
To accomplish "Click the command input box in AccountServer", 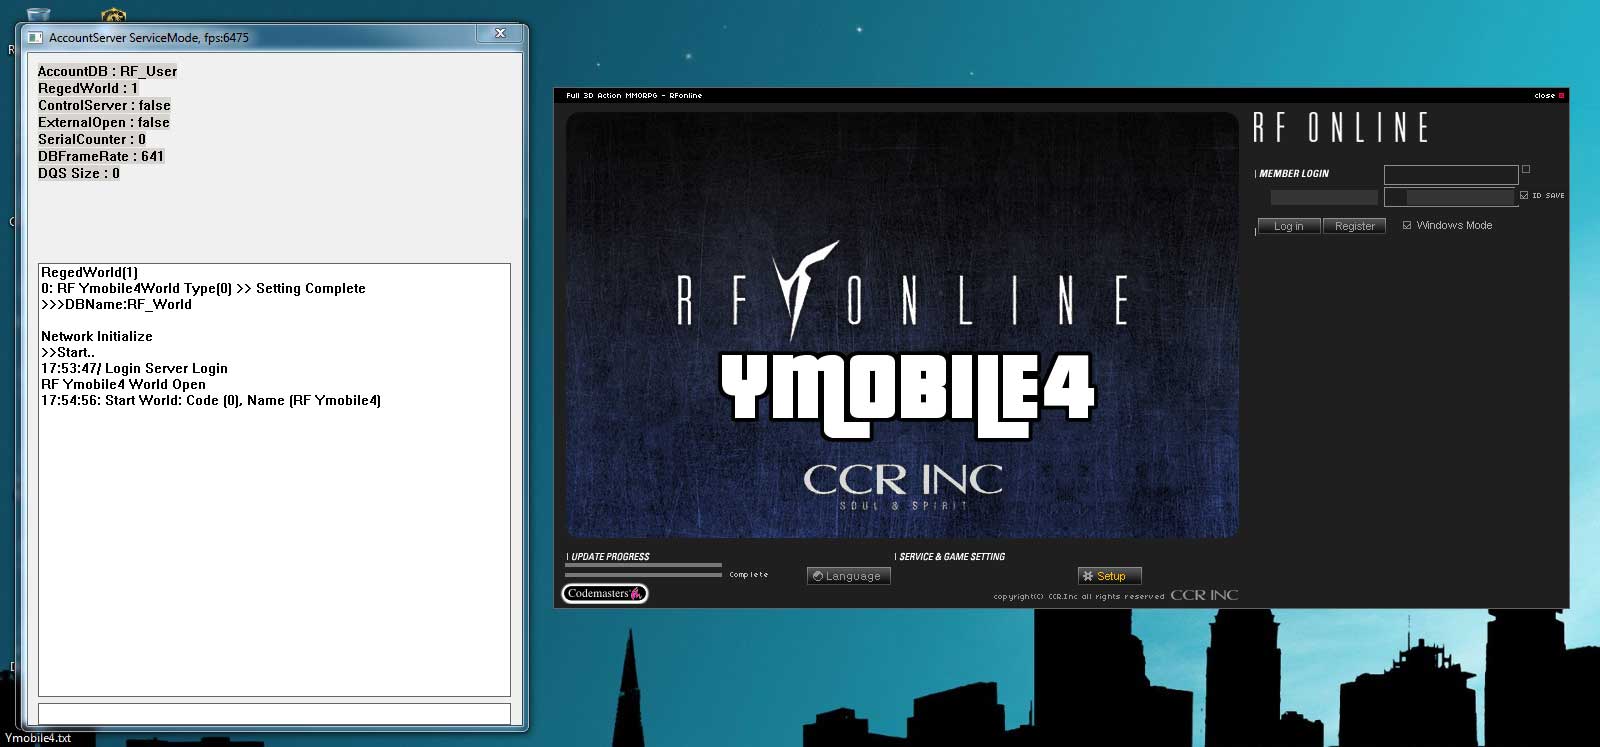I will [274, 714].
